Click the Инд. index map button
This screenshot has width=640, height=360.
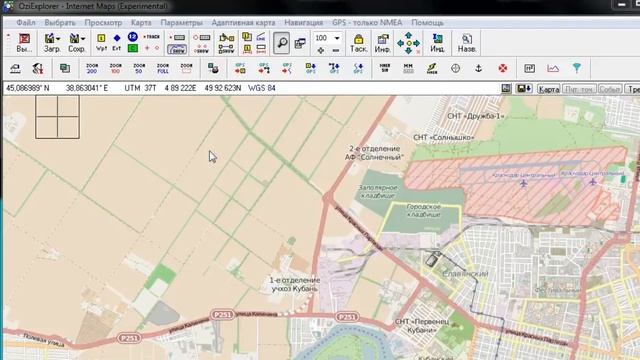437,43
